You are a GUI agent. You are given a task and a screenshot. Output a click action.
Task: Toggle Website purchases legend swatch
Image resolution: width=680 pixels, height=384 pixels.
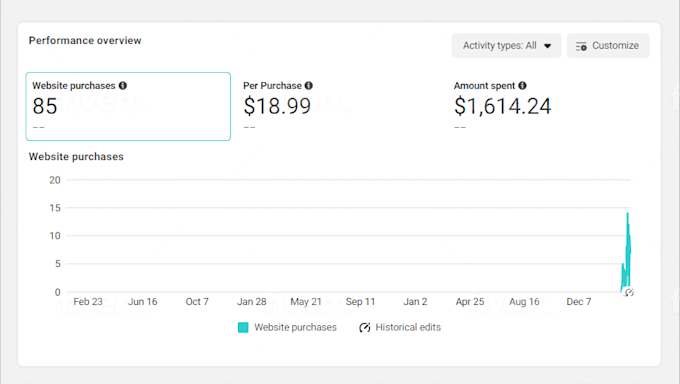pos(243,328)
